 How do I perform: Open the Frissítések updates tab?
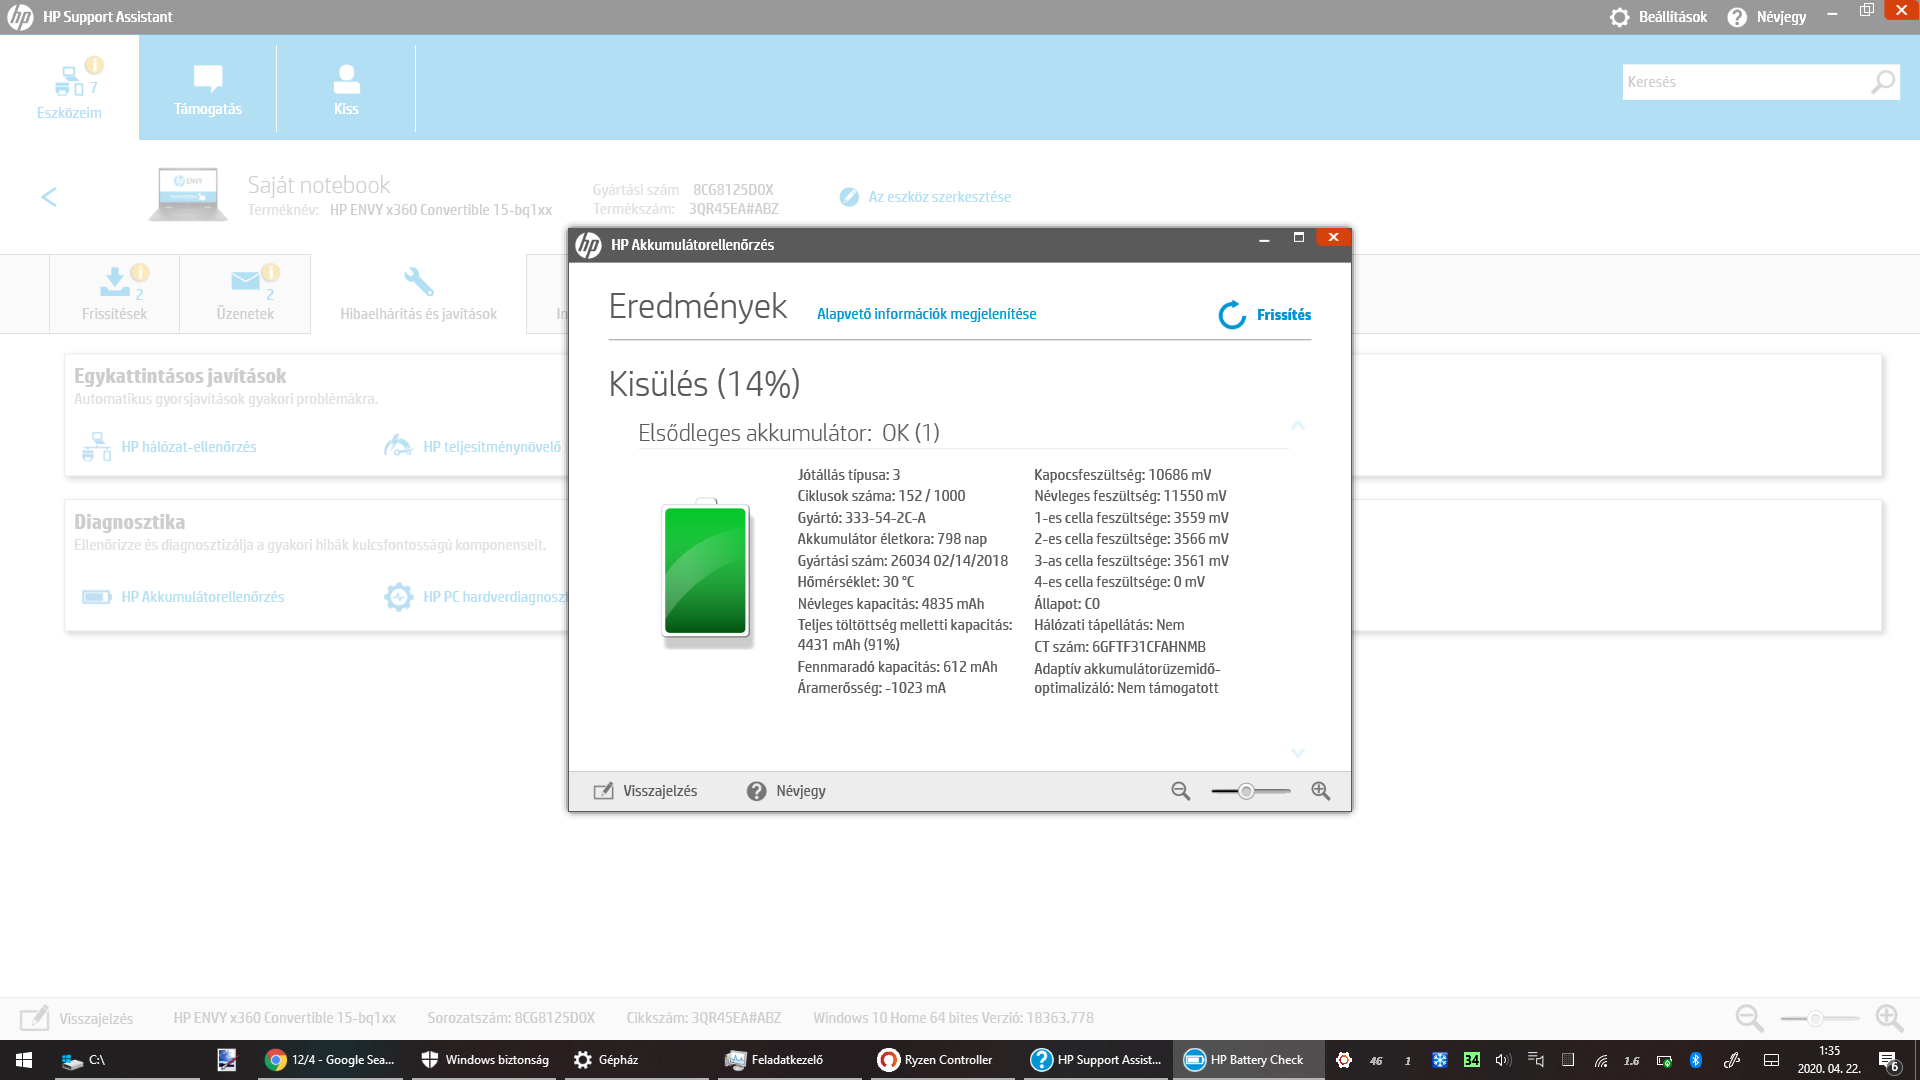point(114,293)
